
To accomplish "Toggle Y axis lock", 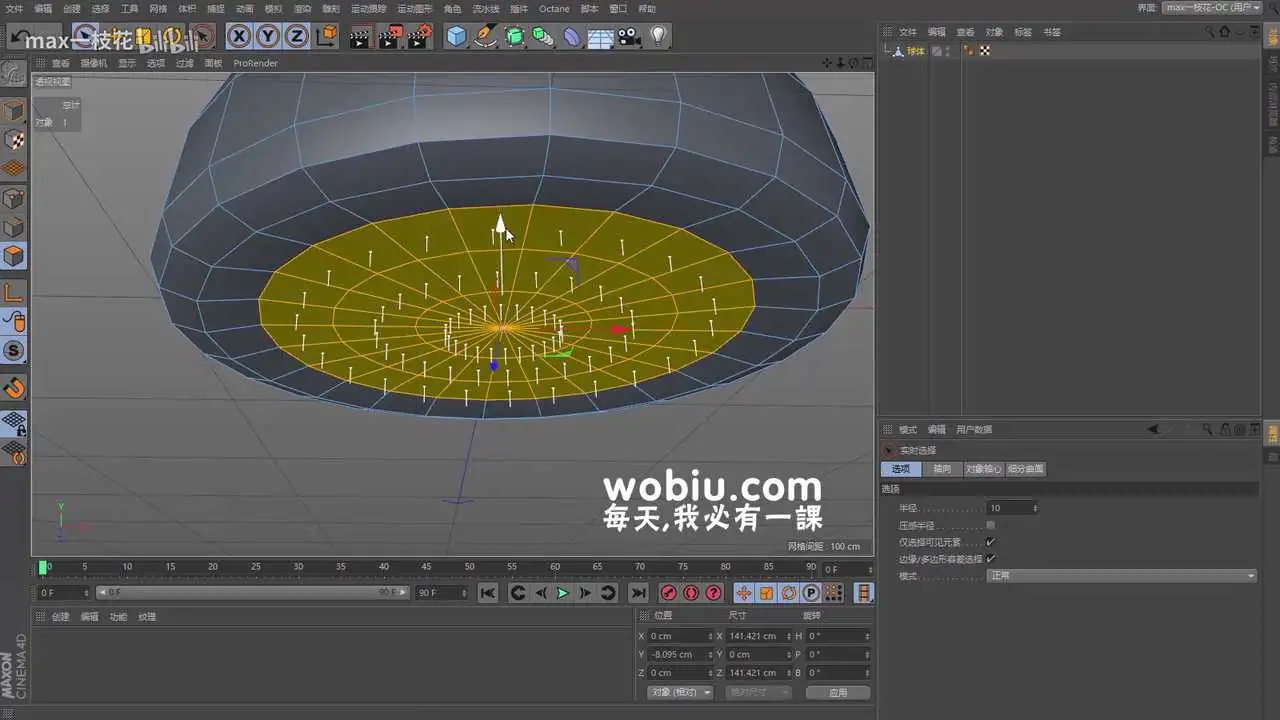I will [268, 37].
